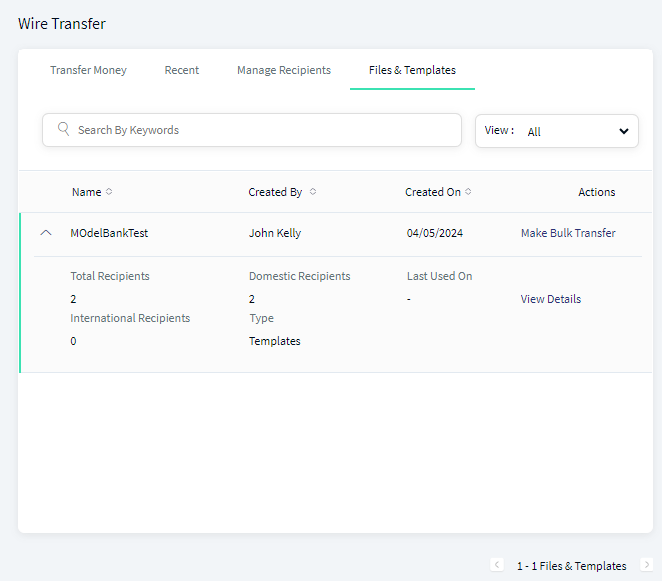Click Total Recipients label
The height and width of the screenshot is (581, 662).
(x=110, y=276)
